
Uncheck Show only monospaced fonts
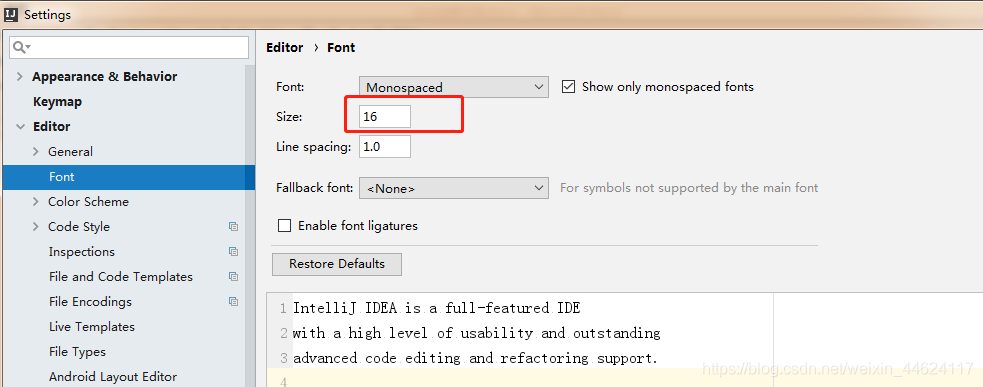pos(569,87)
